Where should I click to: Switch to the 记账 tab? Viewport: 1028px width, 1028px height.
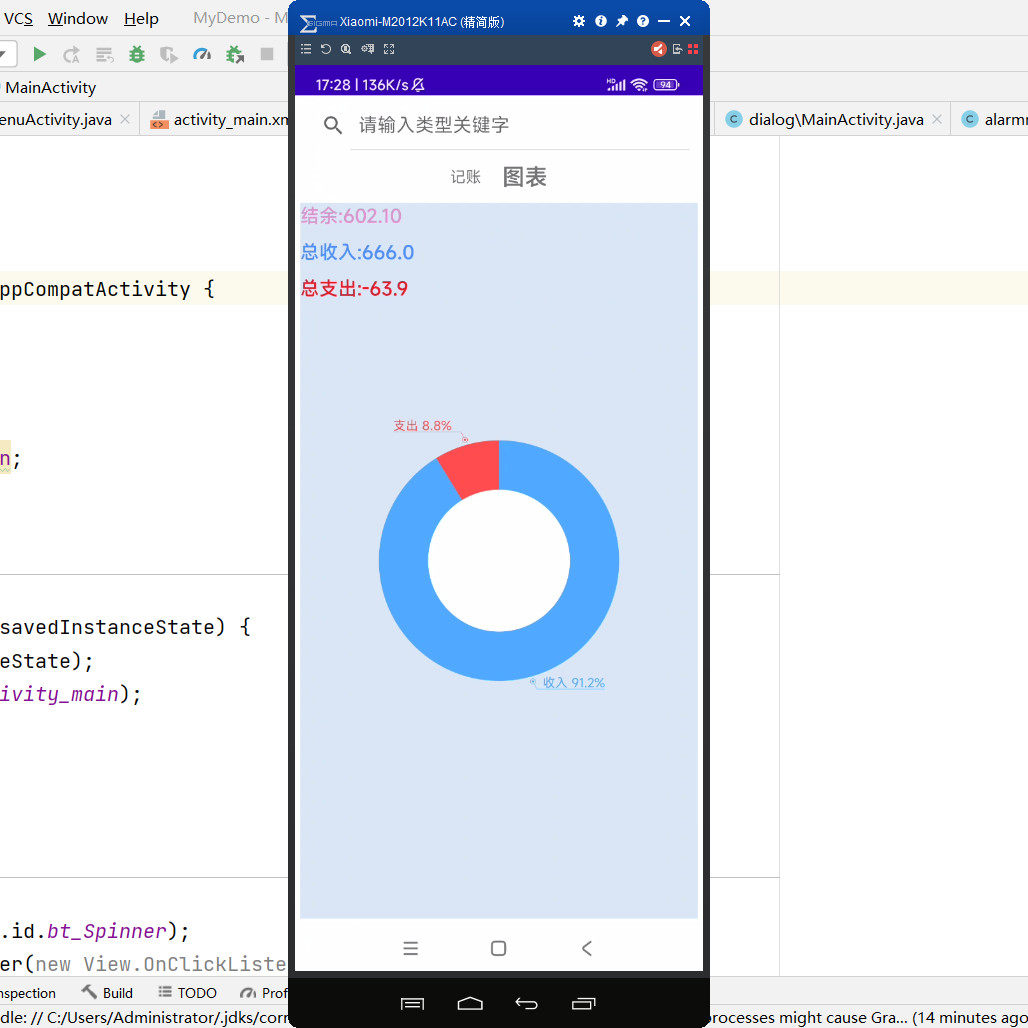coord(465,177)
